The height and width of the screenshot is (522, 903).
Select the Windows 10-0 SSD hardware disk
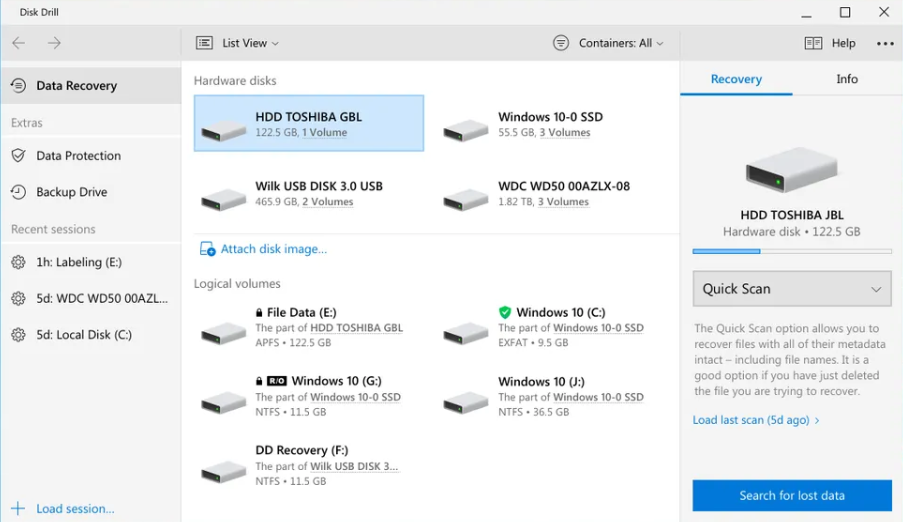click(552, 123)
